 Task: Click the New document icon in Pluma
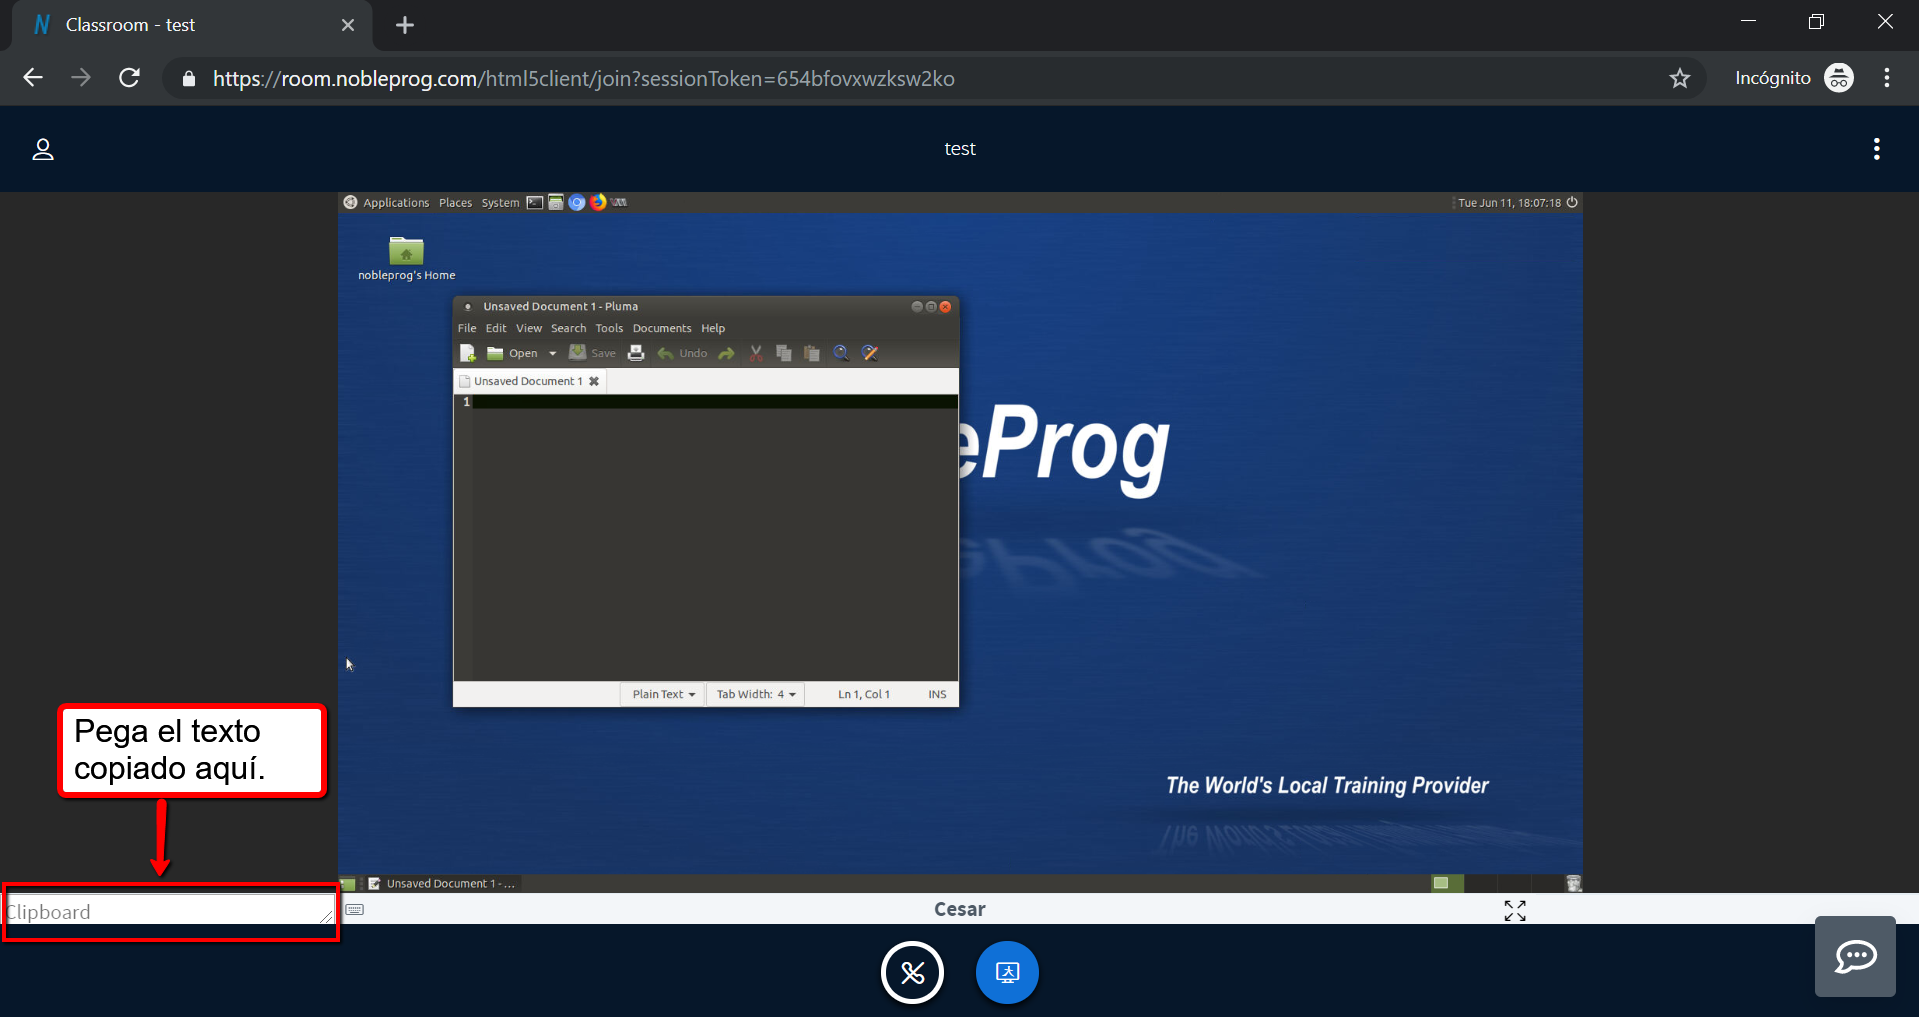[x=467, y=353]
